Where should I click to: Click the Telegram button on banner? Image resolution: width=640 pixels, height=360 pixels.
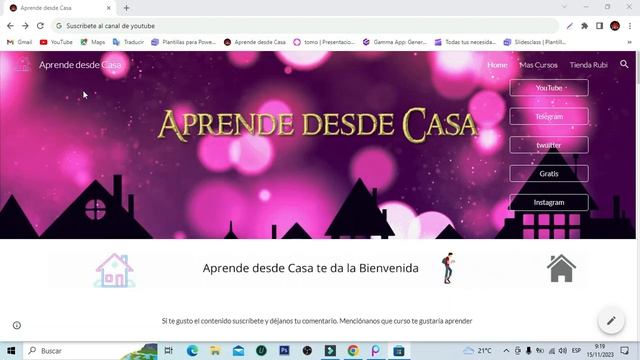tap(549, 116)
